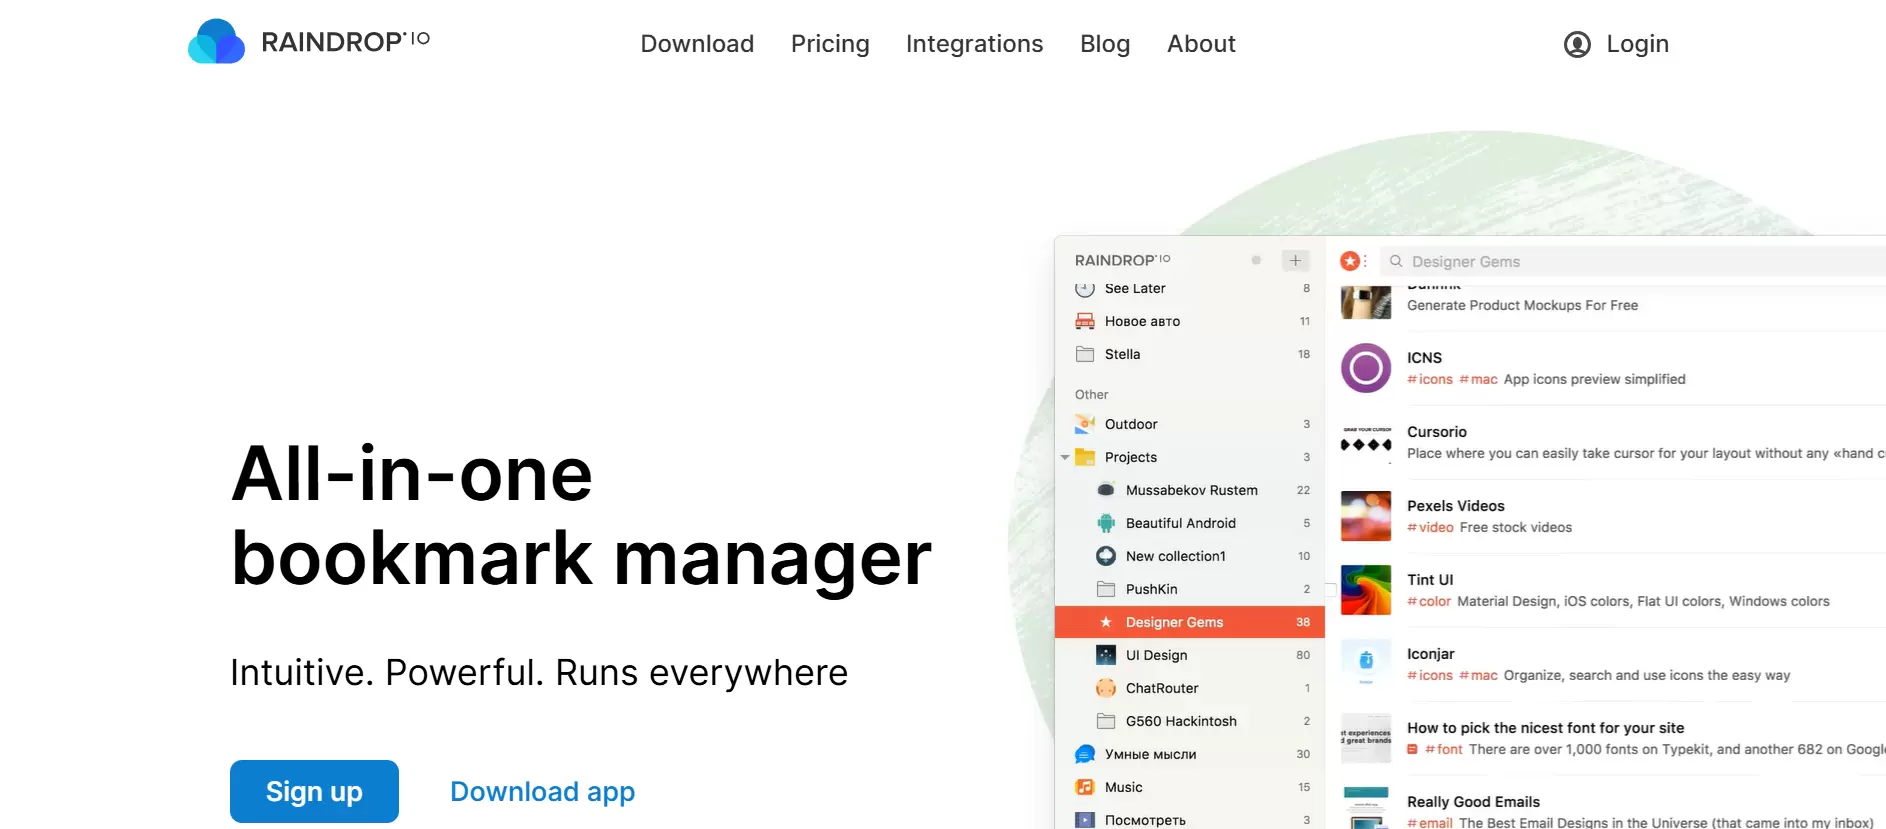Screen dimensions: 1886x829
Task: Click the Tint UI colorful thumbnail
Action: click(1365, 590)
